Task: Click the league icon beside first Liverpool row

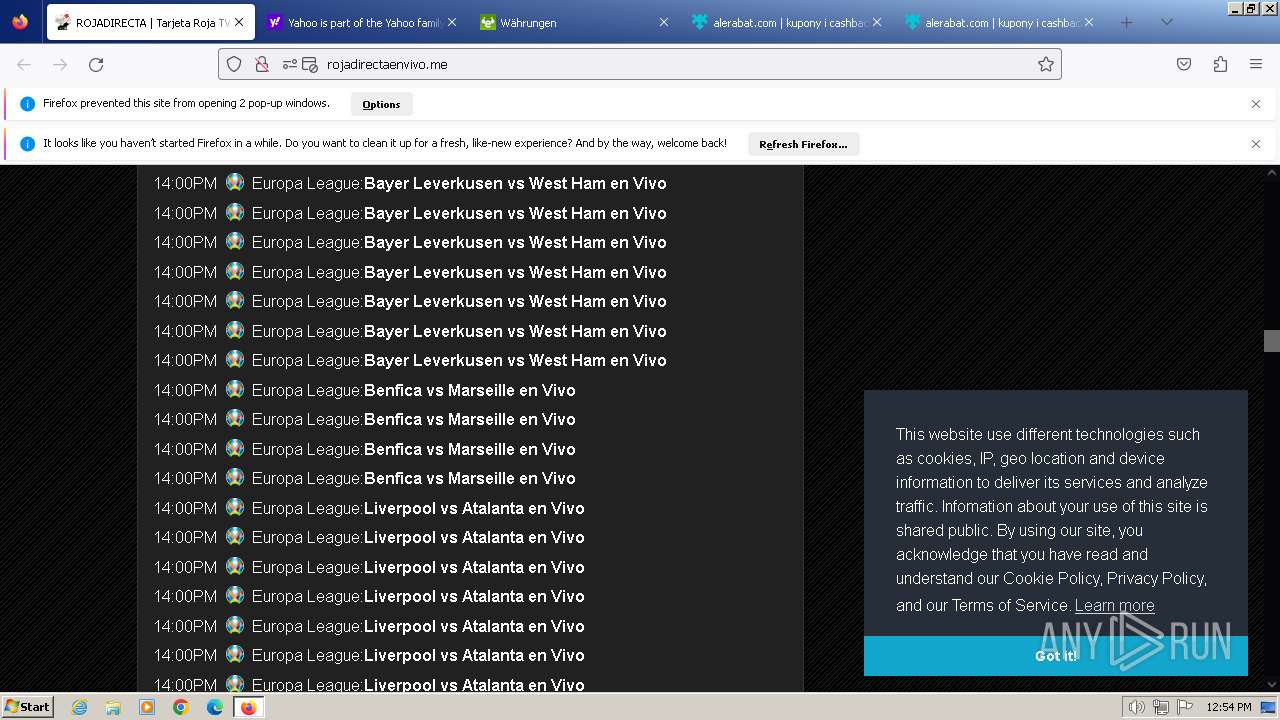Action: (x=235, y=507)
